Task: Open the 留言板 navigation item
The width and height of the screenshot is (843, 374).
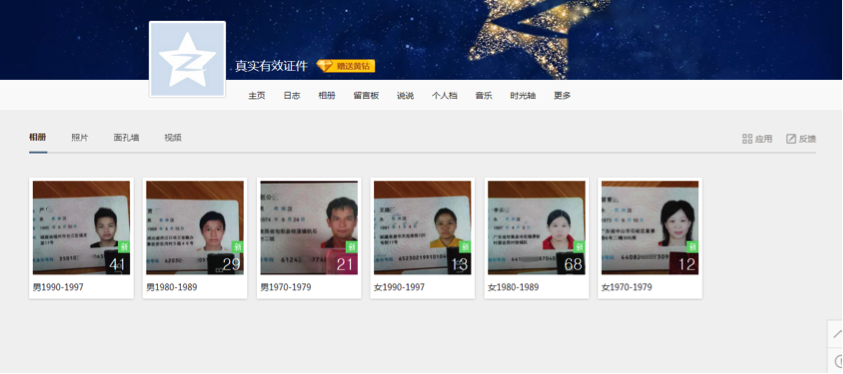Action: [366, 96]
